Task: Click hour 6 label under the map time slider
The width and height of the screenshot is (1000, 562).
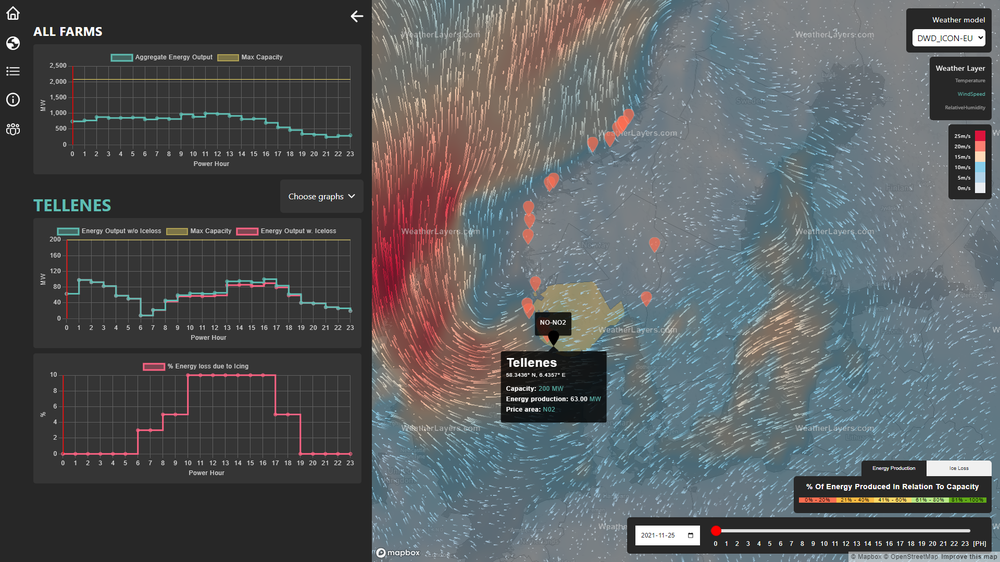Action: coord(780,544)
